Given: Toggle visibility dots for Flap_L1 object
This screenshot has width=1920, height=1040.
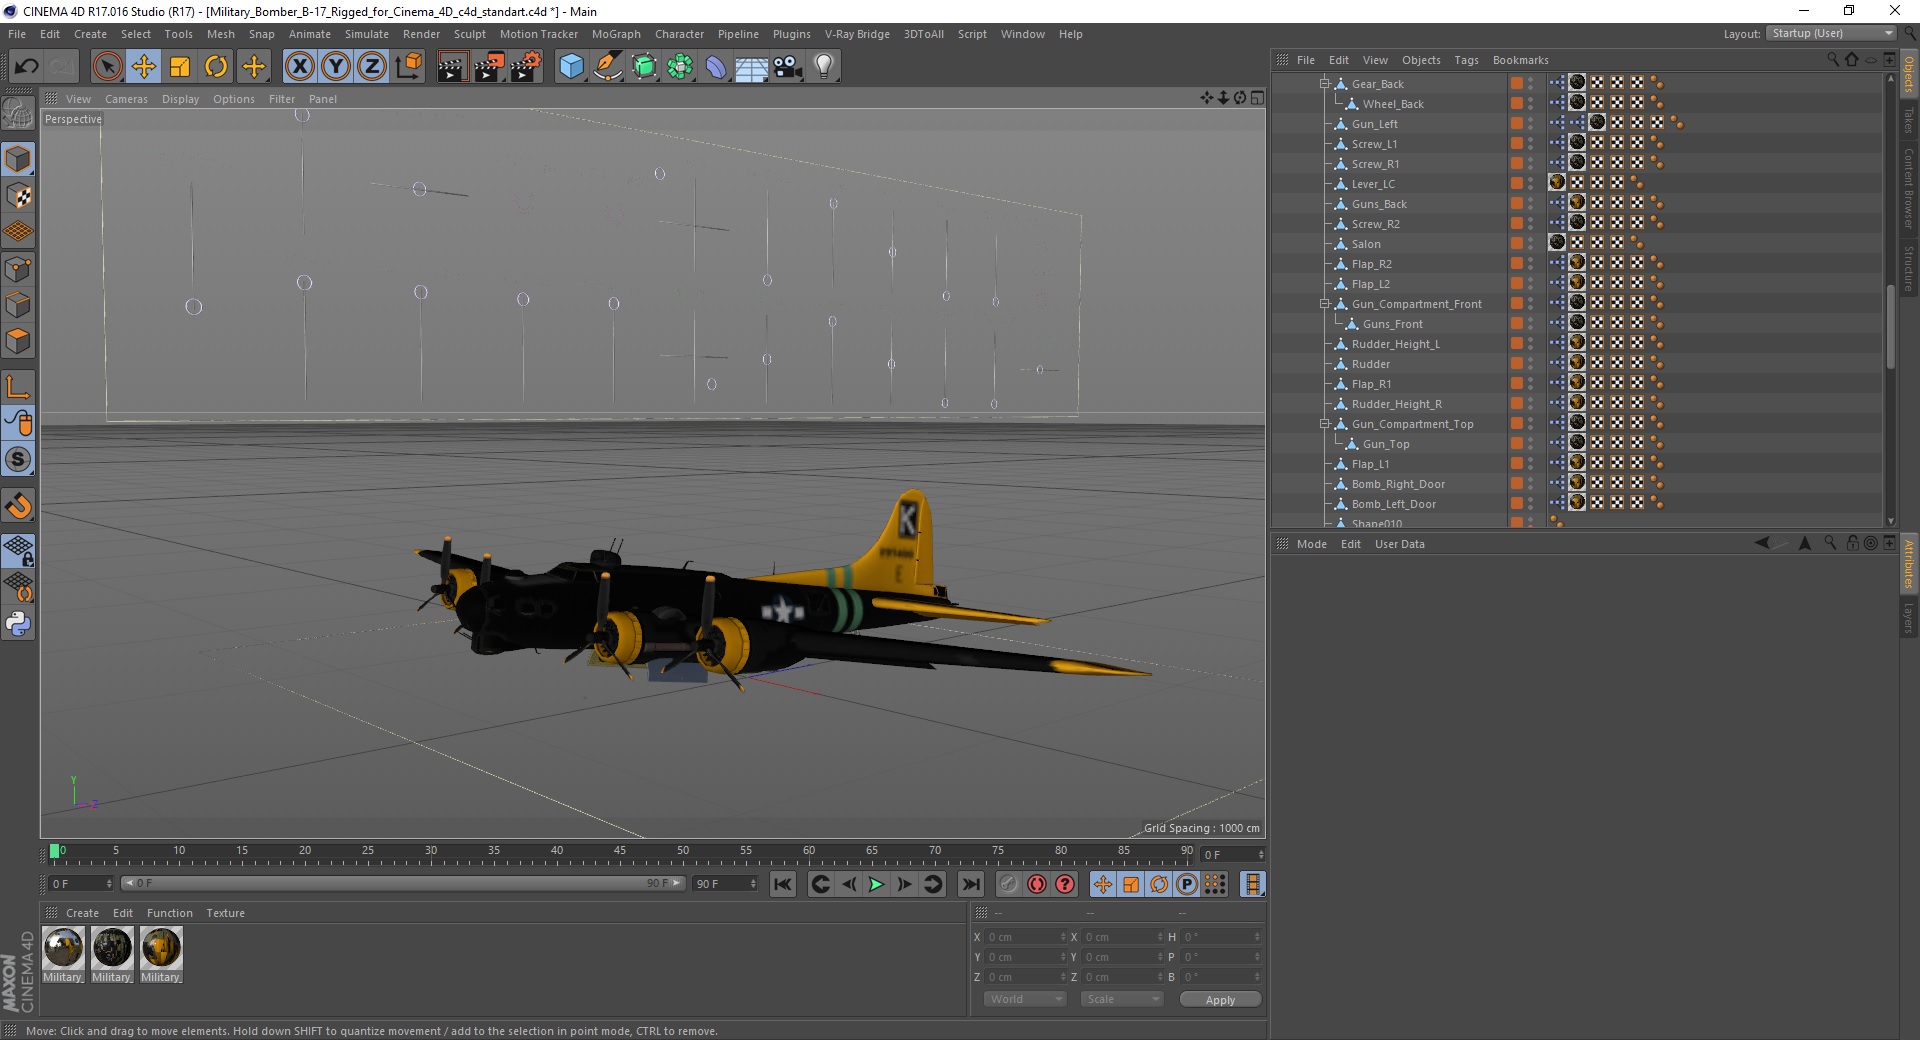Looking at the screenshot, I should [1531, 463].
